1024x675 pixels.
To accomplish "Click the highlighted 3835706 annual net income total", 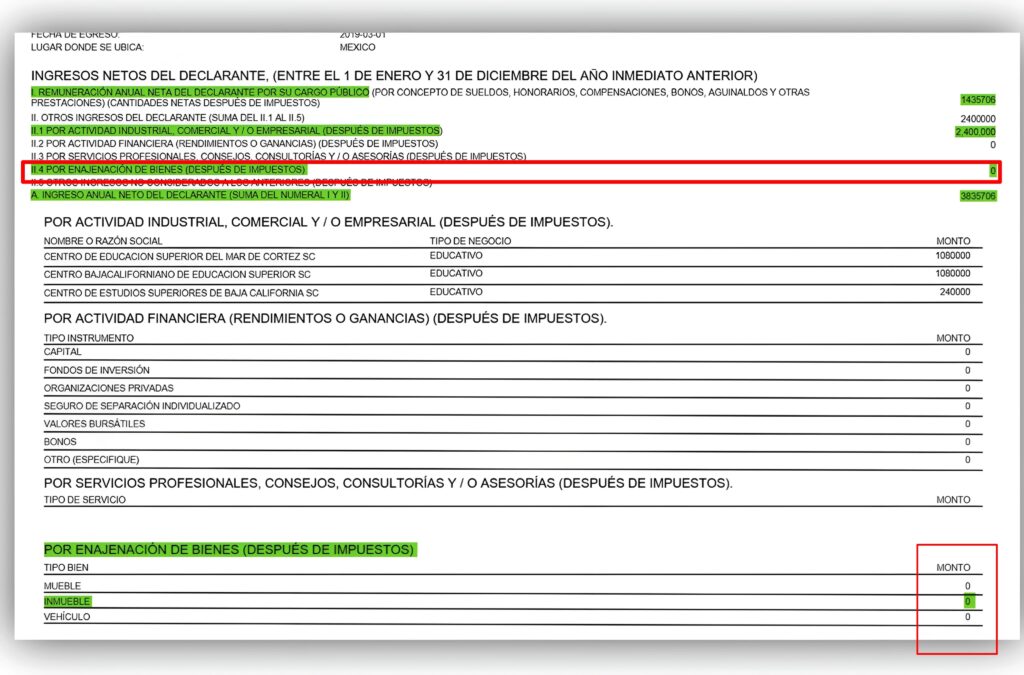I will [977, 197].
